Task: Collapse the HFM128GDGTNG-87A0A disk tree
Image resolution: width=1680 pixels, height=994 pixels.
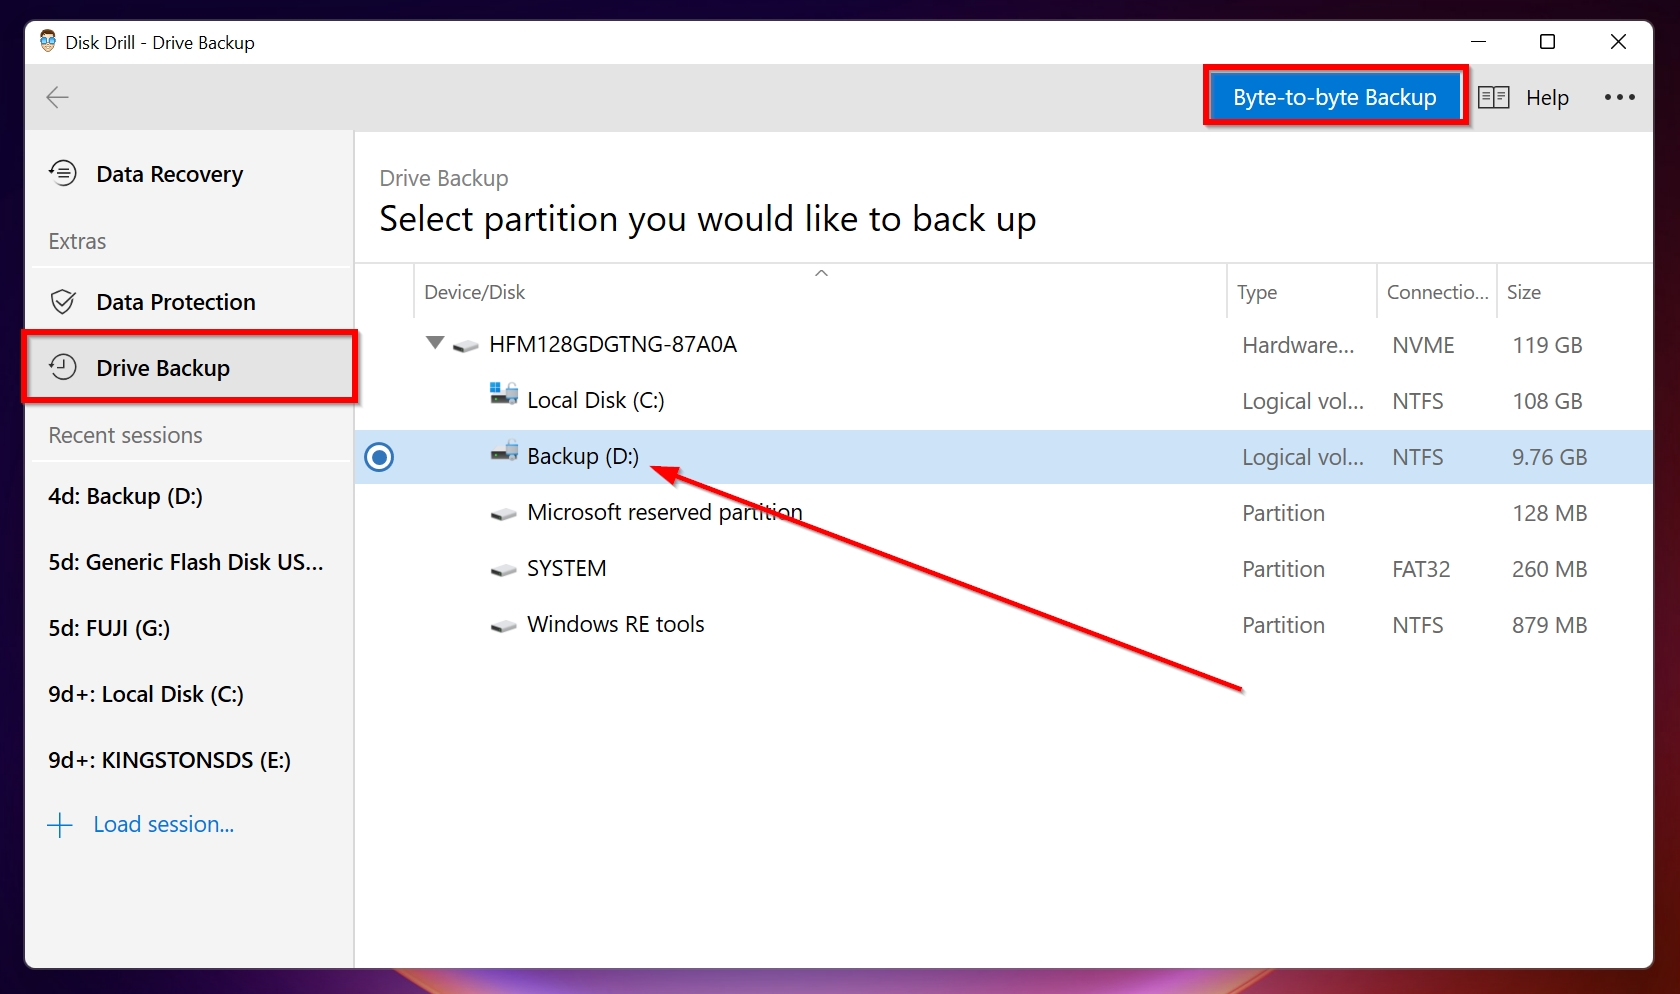Action: [x=435, y=343]
